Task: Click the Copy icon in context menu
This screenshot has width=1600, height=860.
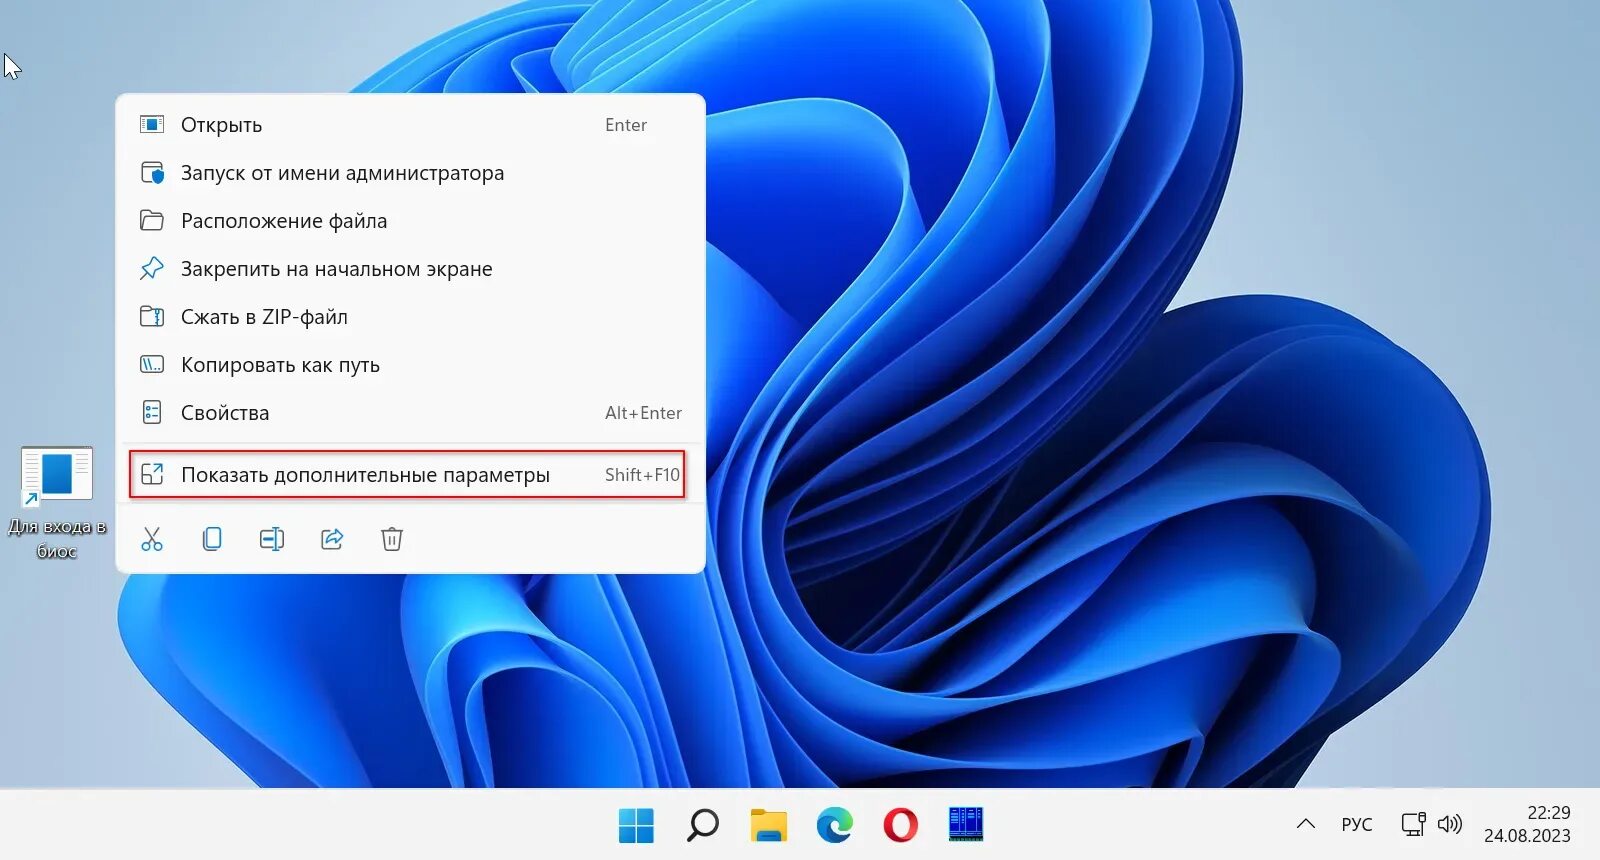Action: pyautogui.click(x=212, y=539)
